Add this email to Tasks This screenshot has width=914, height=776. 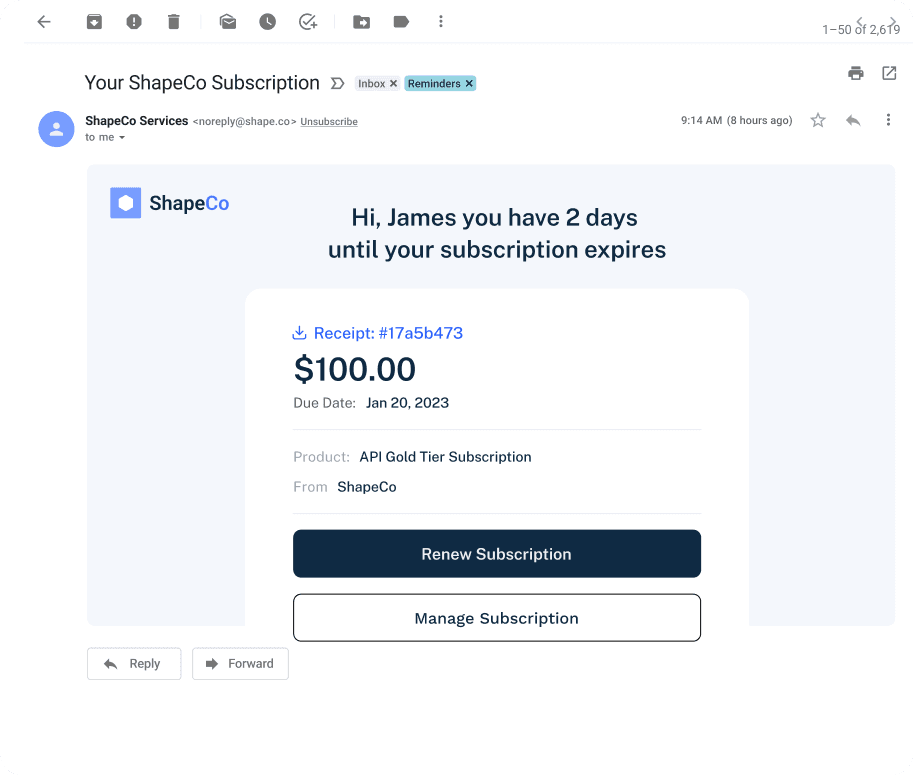(308, 22)
